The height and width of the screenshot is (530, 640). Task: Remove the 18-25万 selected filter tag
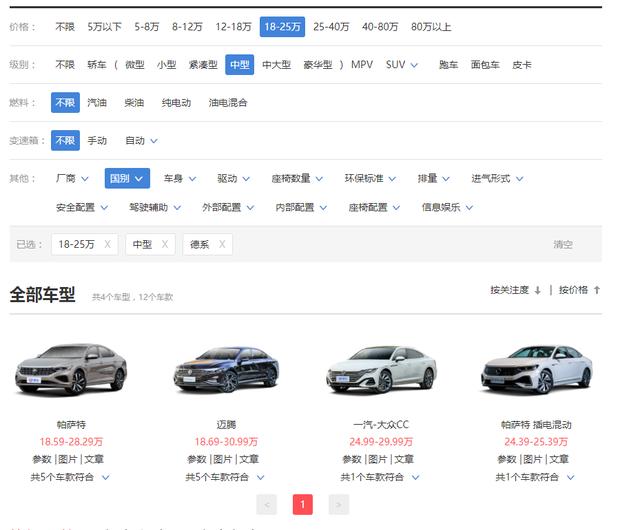pyautogui.click(x=107, y=244)
